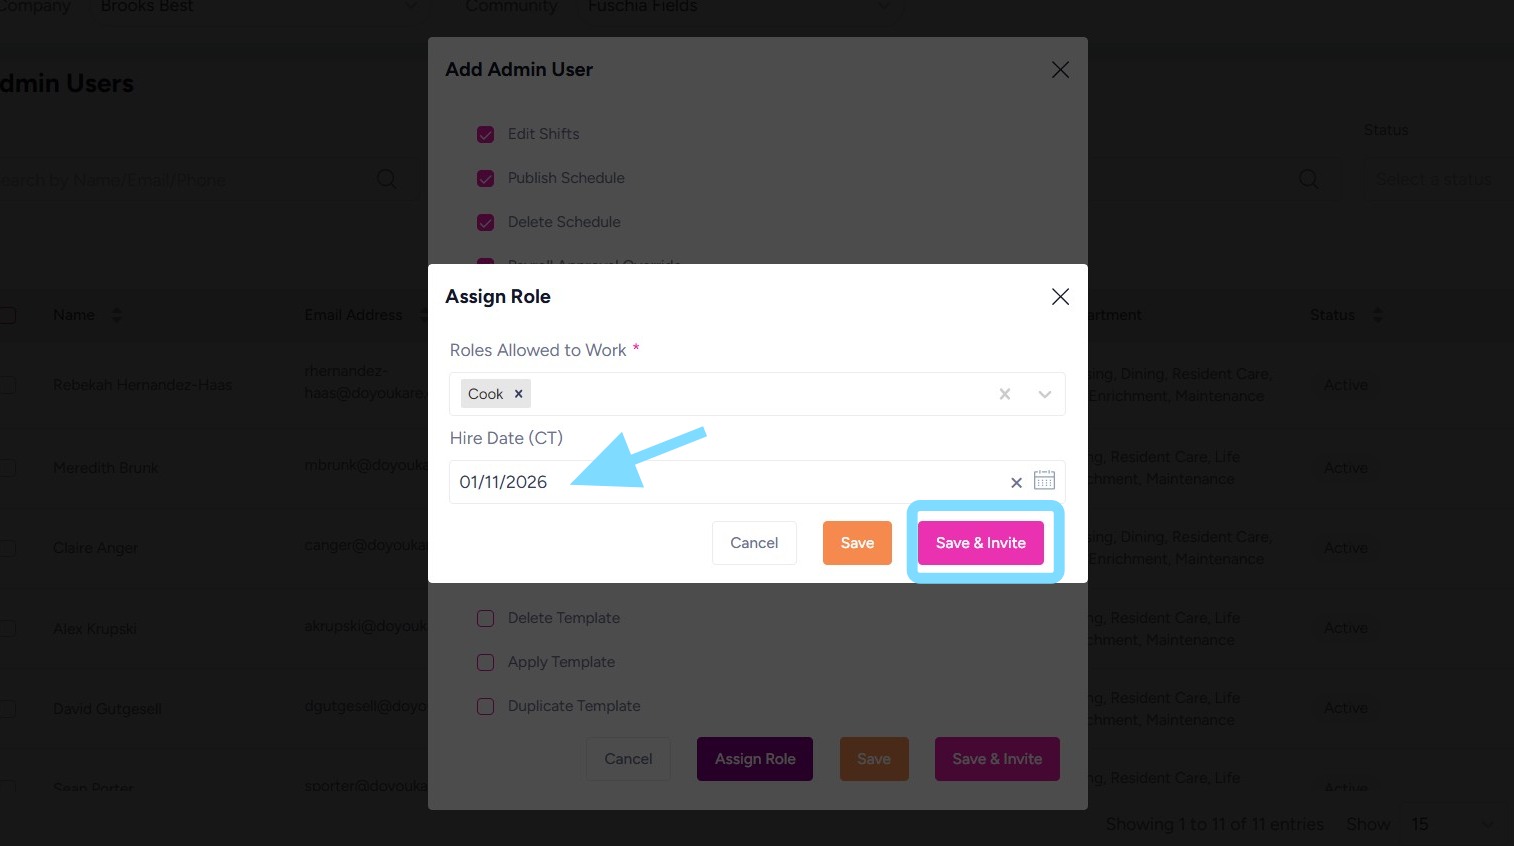
Task: Expand the Roles Allowed to Work dropdown
Action: (x=1044, y=394)
